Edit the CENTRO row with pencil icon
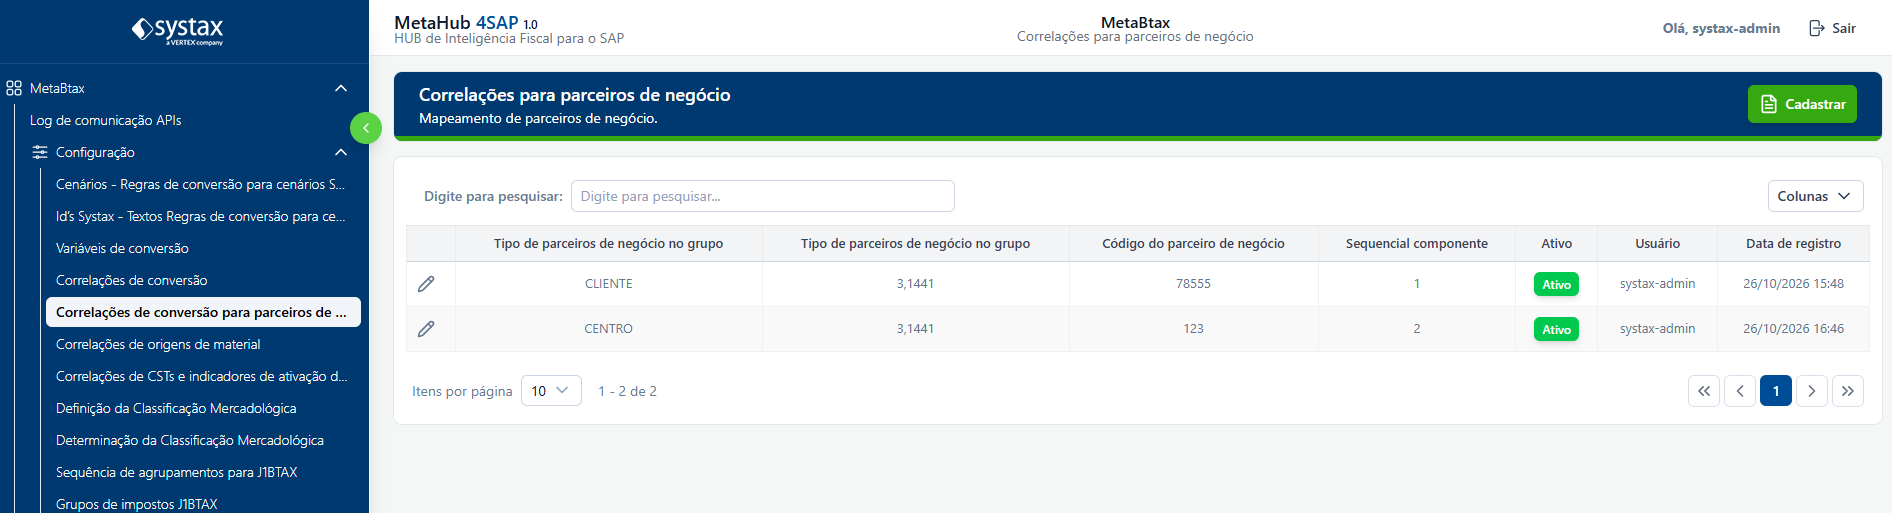Screen dimensions: 1892x513 point(426,329)
